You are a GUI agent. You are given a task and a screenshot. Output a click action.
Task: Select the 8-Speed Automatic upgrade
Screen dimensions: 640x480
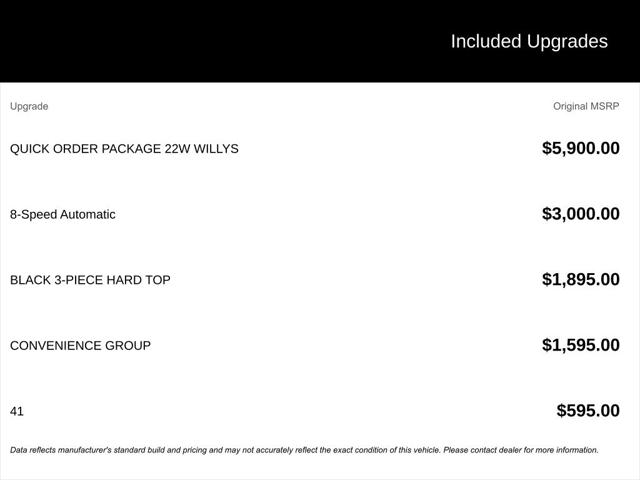(x=62, y=214)
